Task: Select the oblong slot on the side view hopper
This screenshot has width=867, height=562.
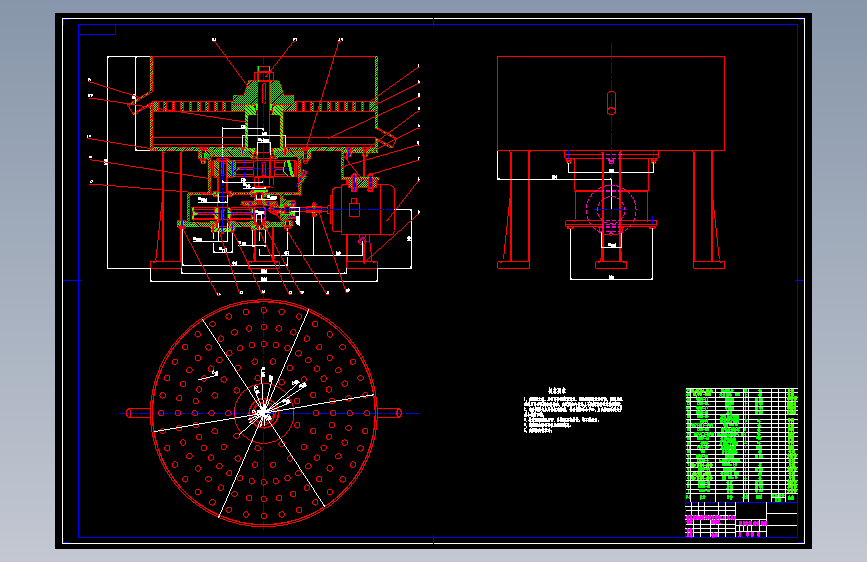Action: coord(611,103)
